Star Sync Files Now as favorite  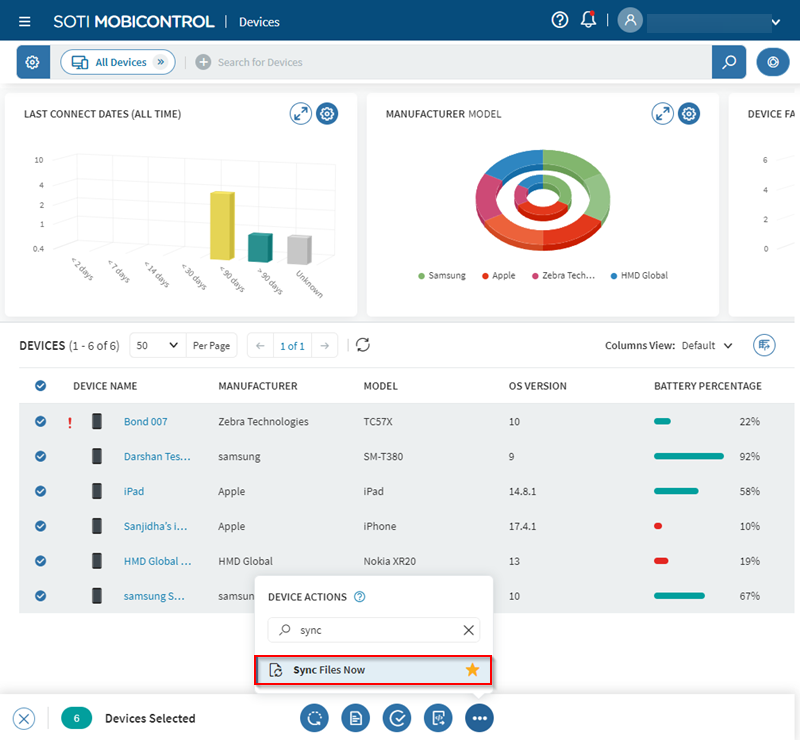pyautogui.click(x=472, y=670)
